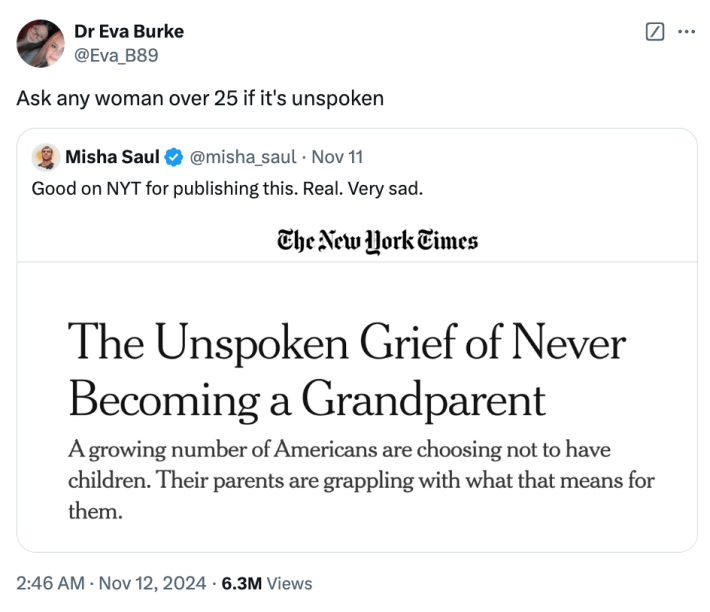Open The New York Times logo
Image resolution: width=710 pixels, height=612 pixels.
377,241
